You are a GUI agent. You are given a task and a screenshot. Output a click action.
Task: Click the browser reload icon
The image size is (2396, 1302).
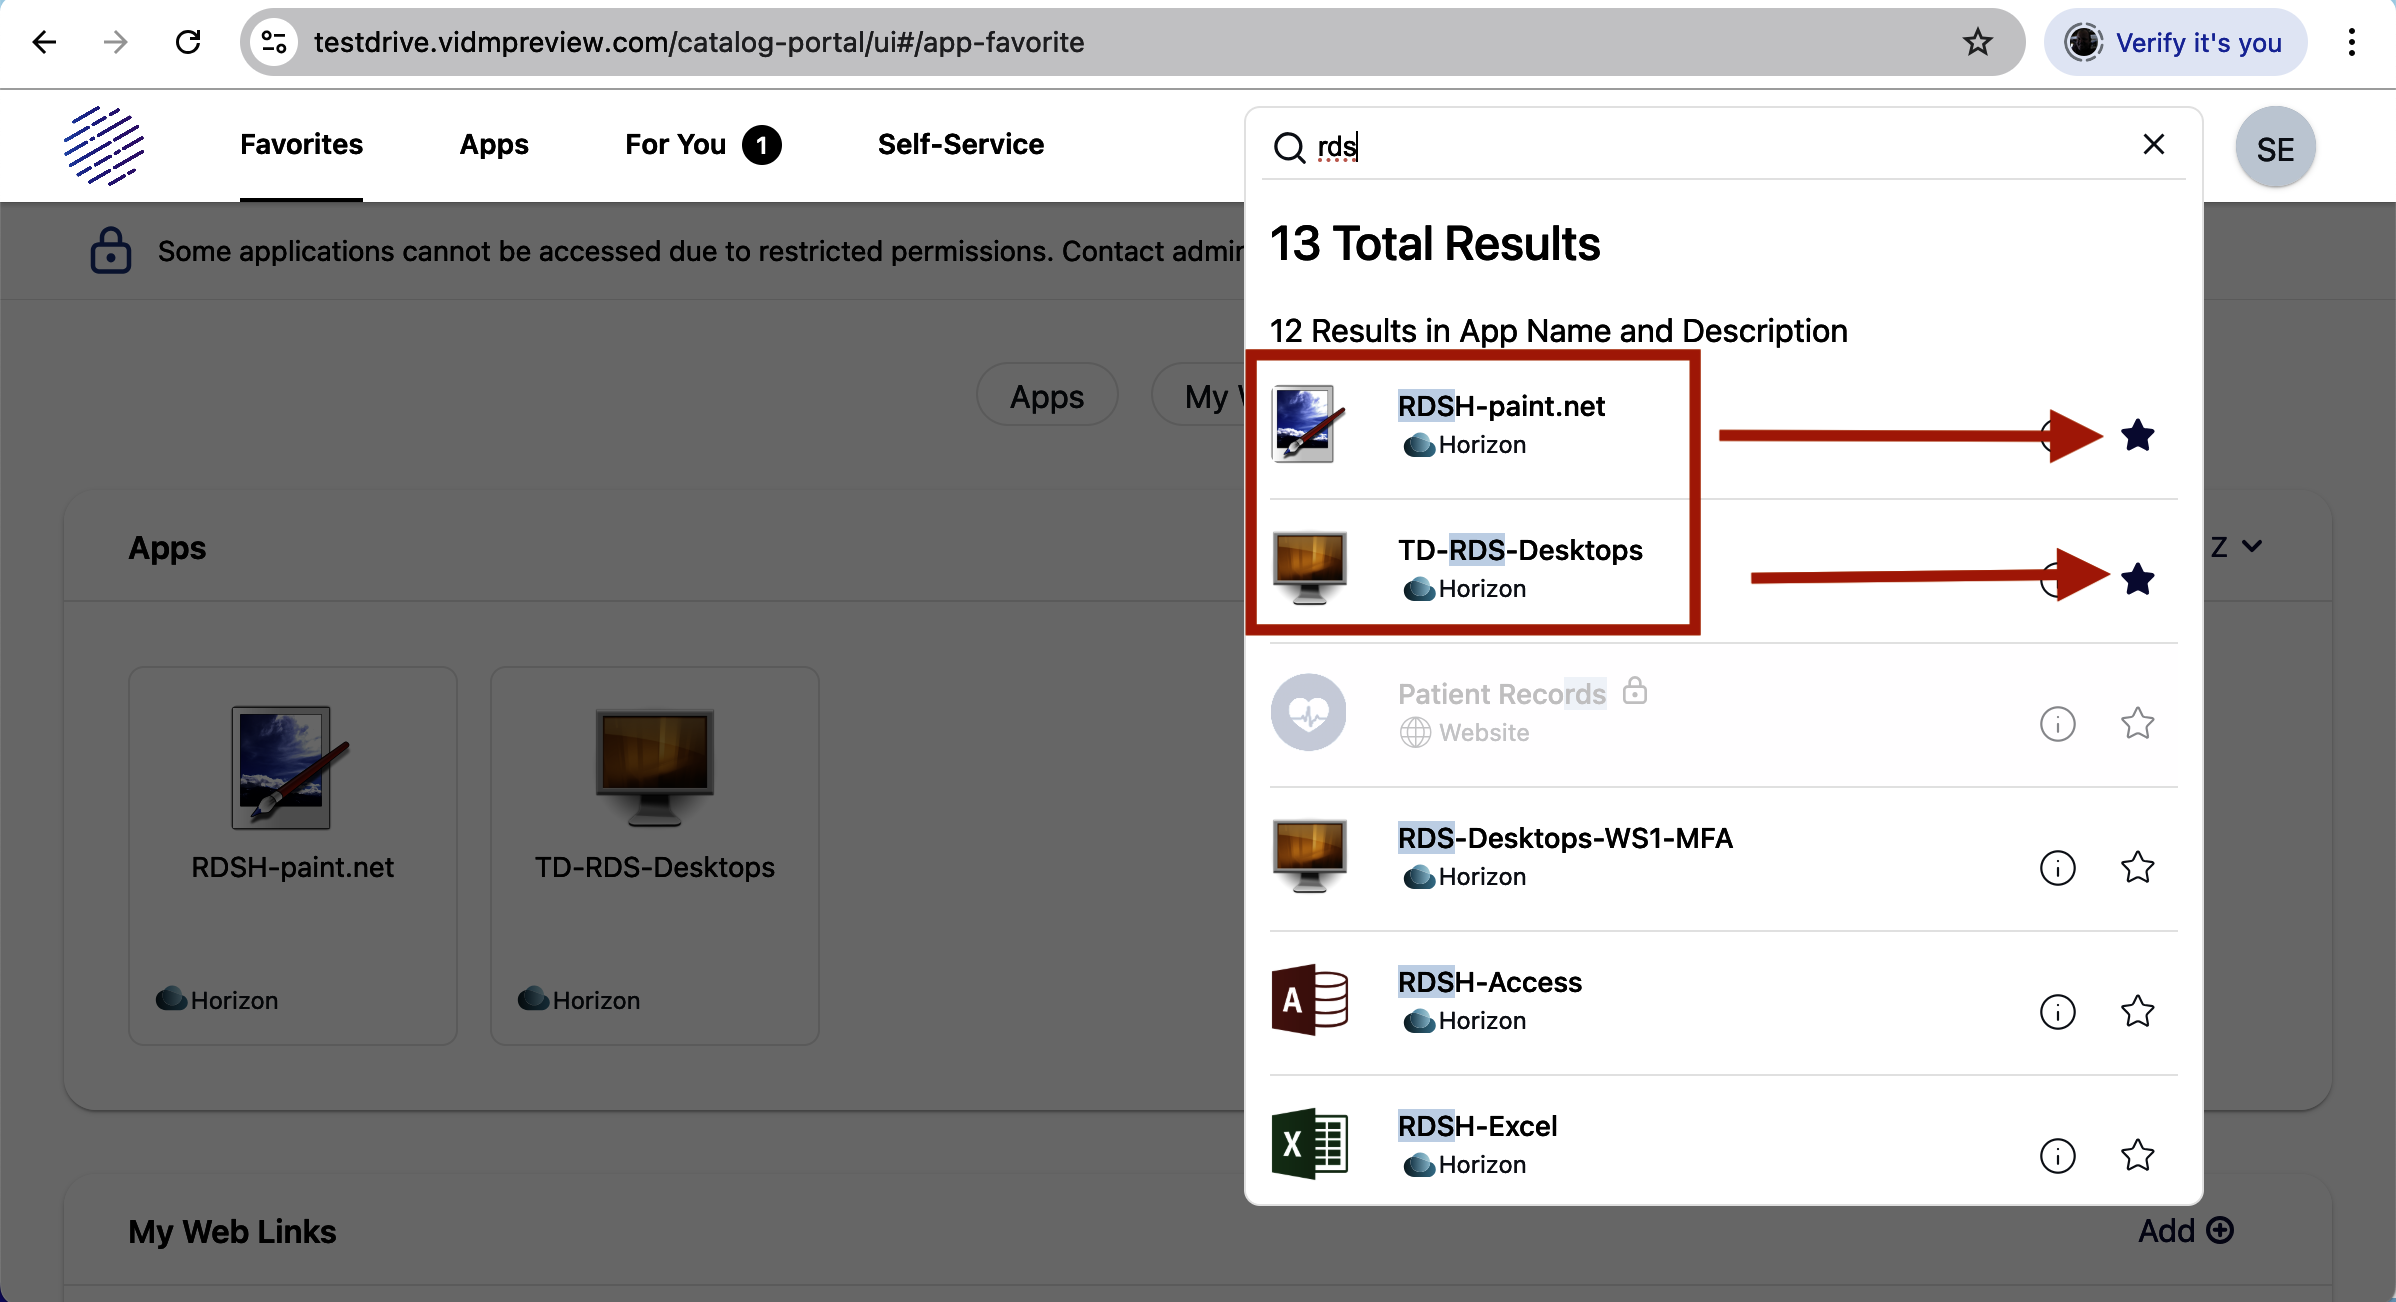188,42
